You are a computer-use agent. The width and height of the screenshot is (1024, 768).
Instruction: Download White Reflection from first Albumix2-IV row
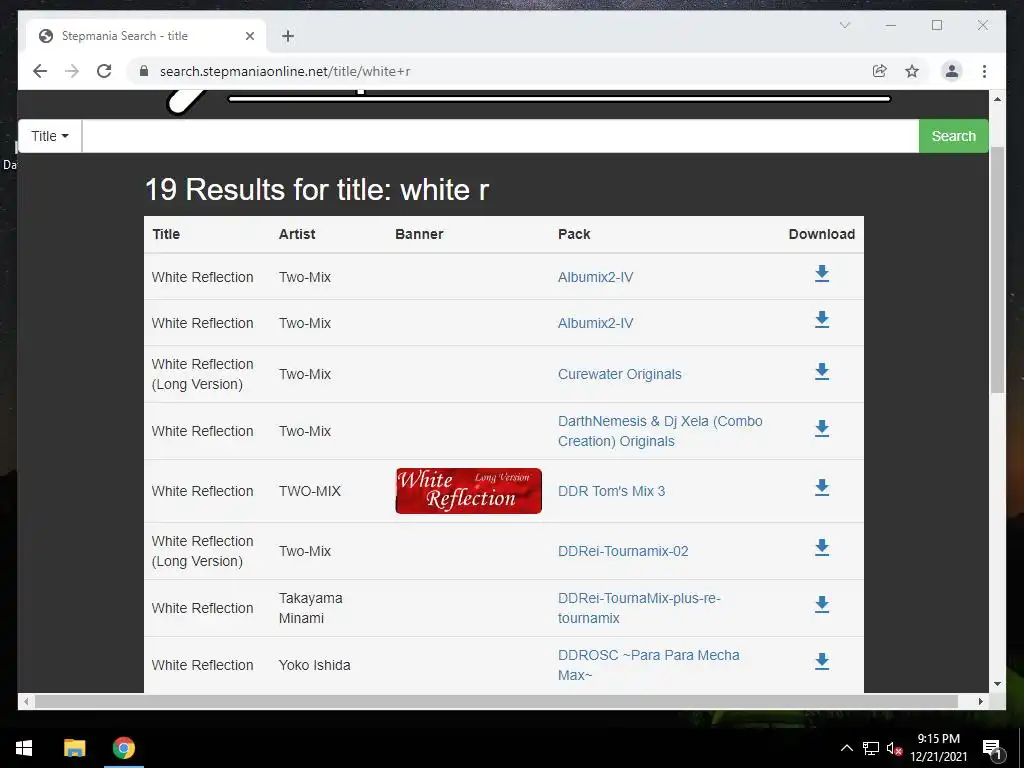pyautogui.click(x=822, y=274)
